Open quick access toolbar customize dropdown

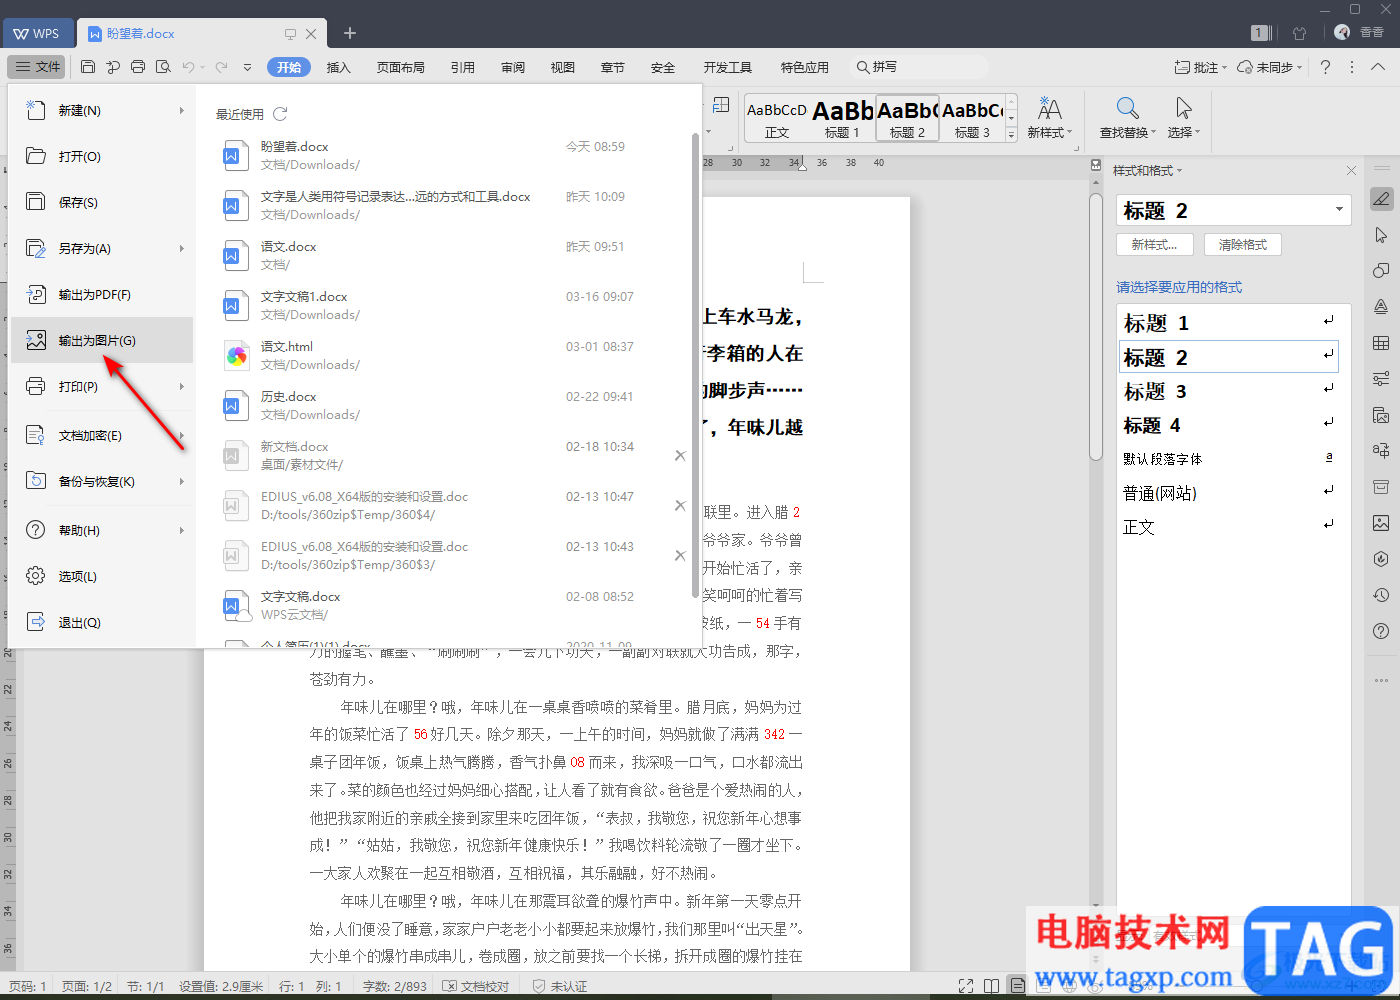coord(248,67)
